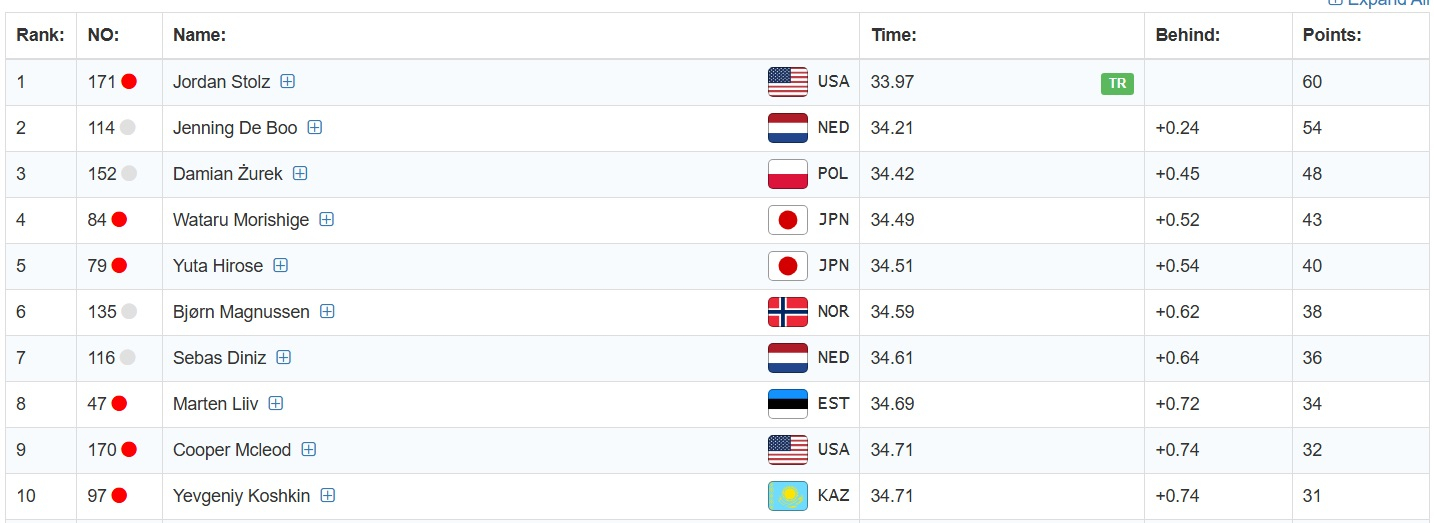The width and height of the screenshot is (1434, 523).
Task: Click plus icon next to Wataru Morishige
Action: [x=326, y=219]
